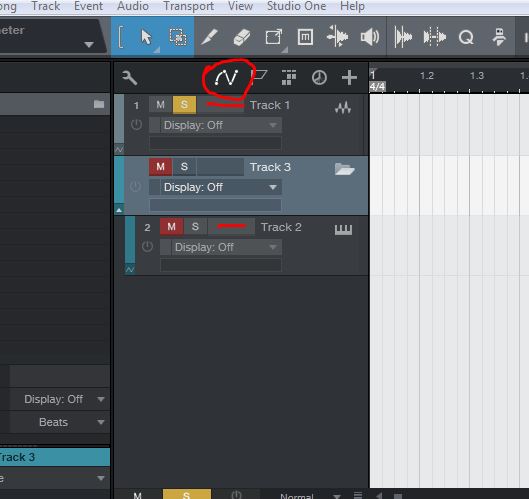Screen dimensions: 529x499
Task: Select the Range tool
Action: point(177,37)
